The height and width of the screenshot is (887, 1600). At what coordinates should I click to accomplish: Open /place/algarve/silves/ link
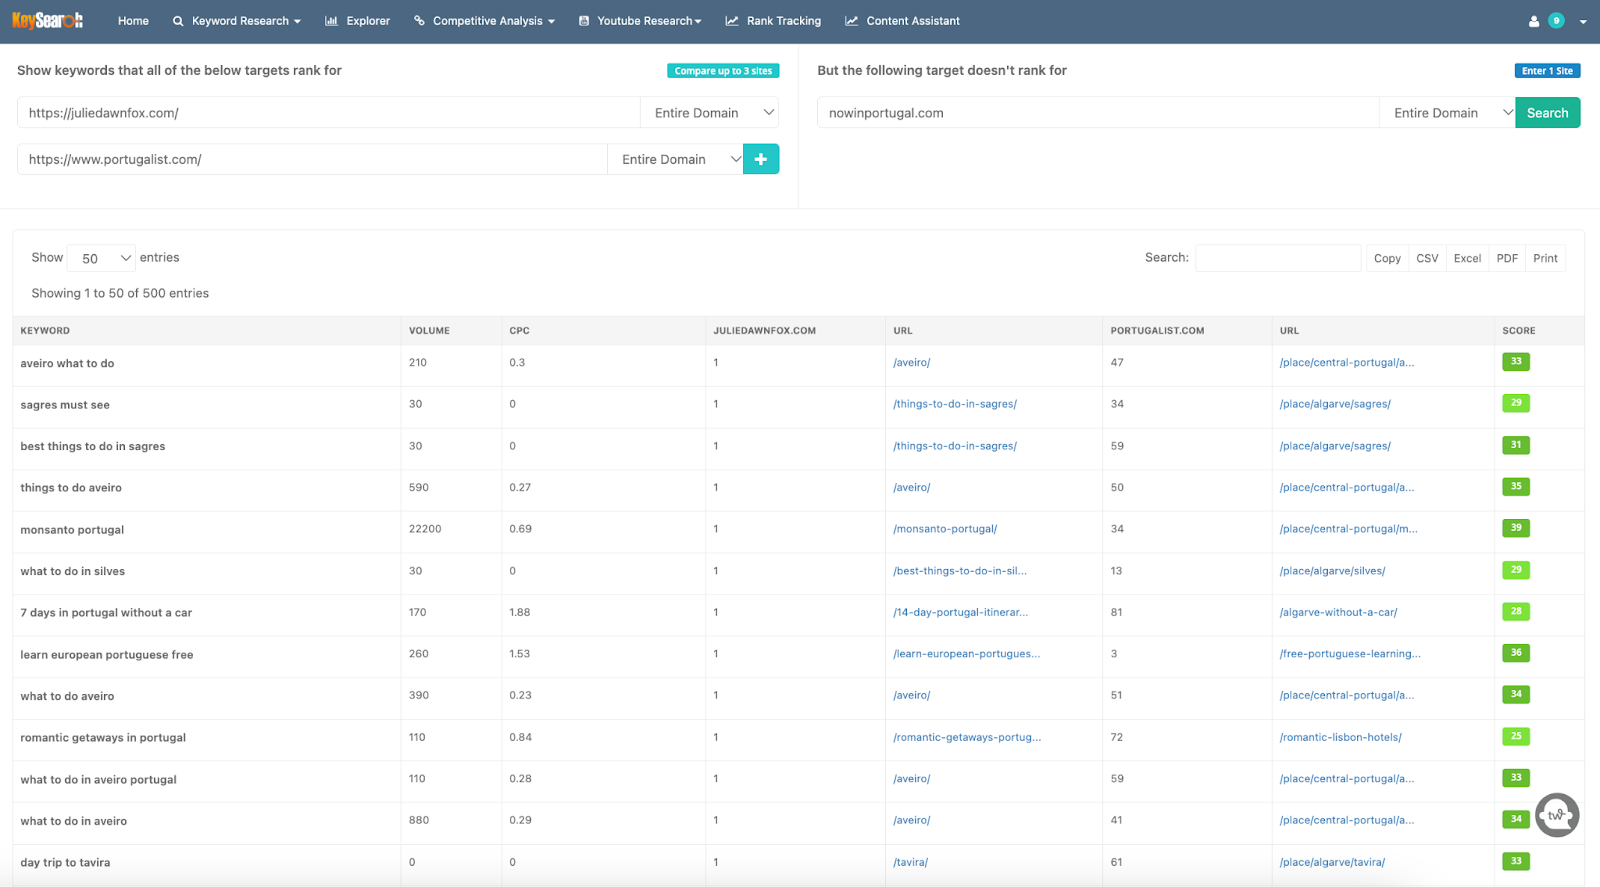(1332, 571)
